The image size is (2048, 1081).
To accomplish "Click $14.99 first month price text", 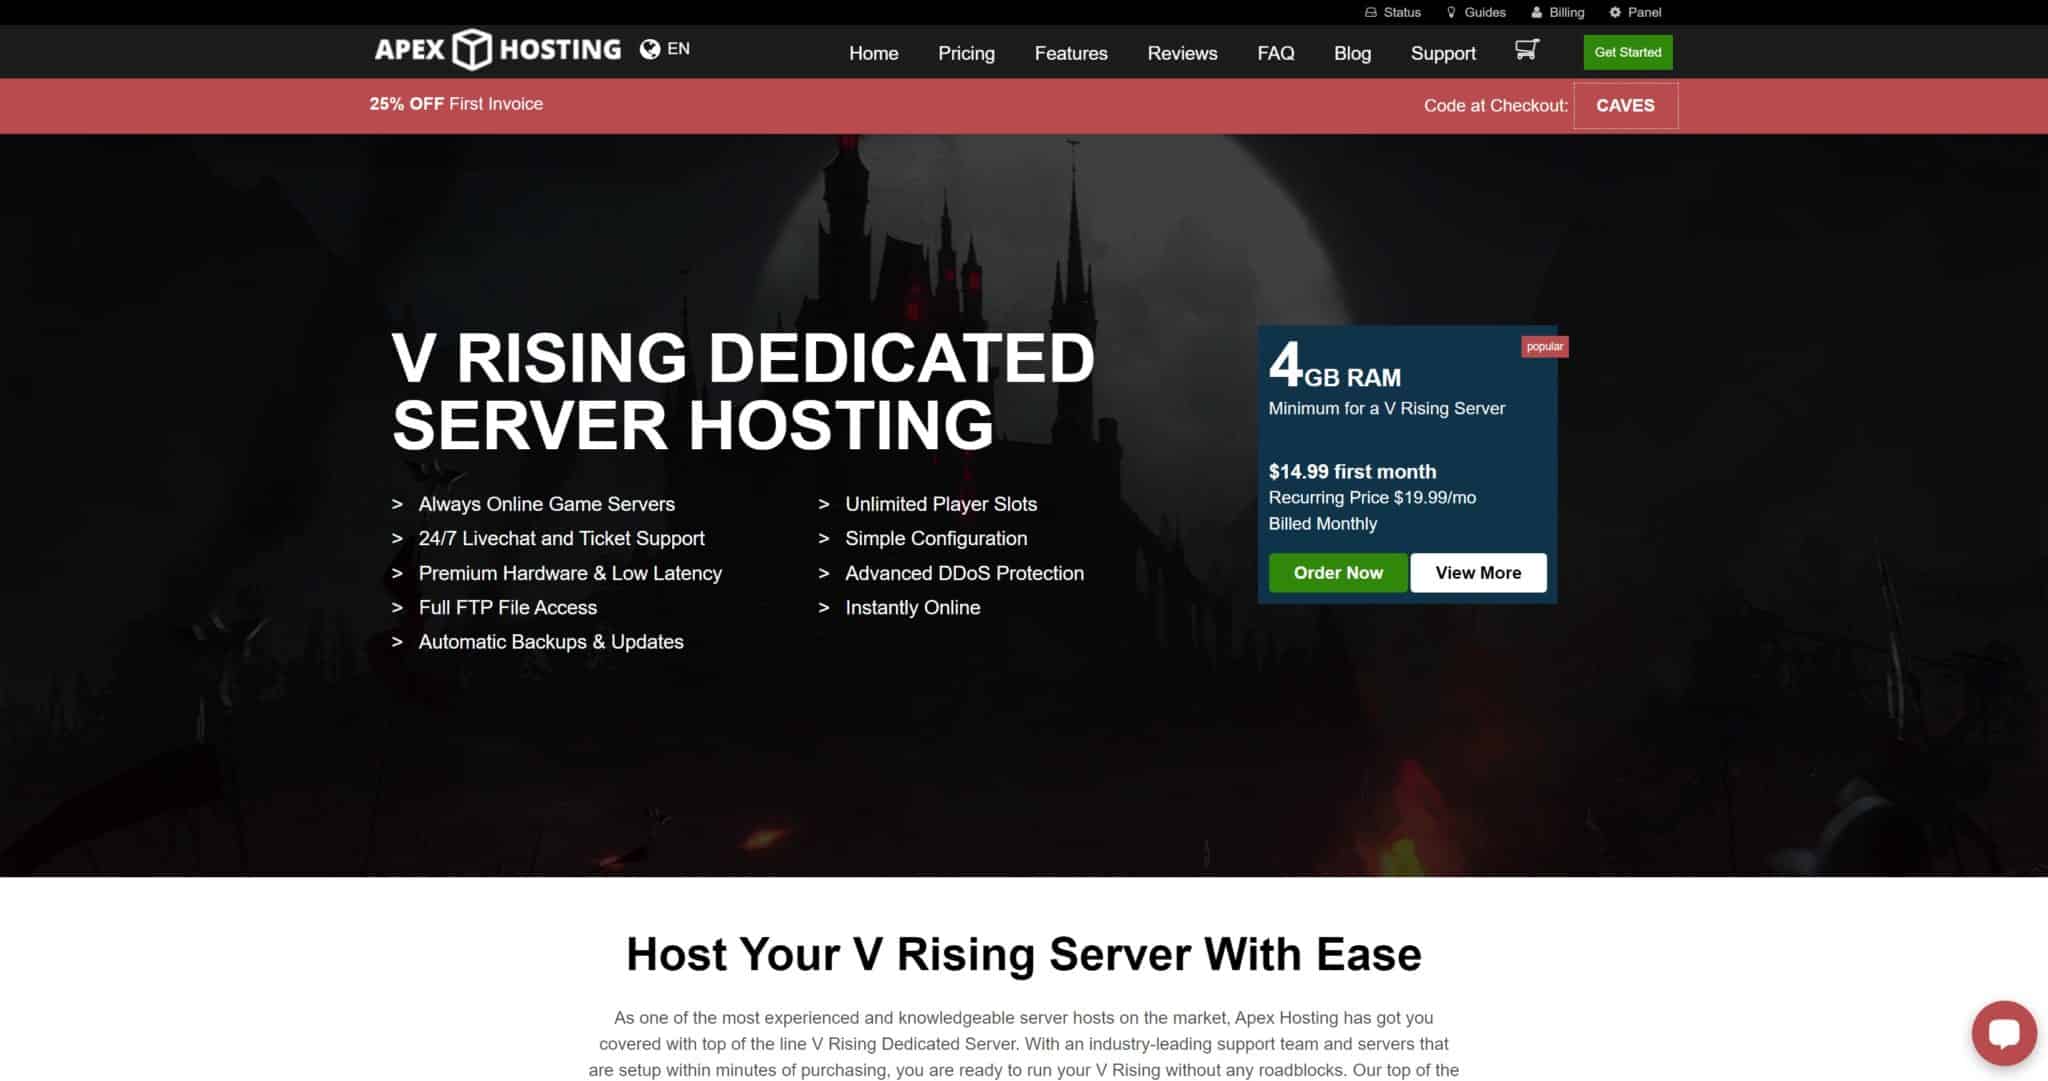I will pos(1352,472).
